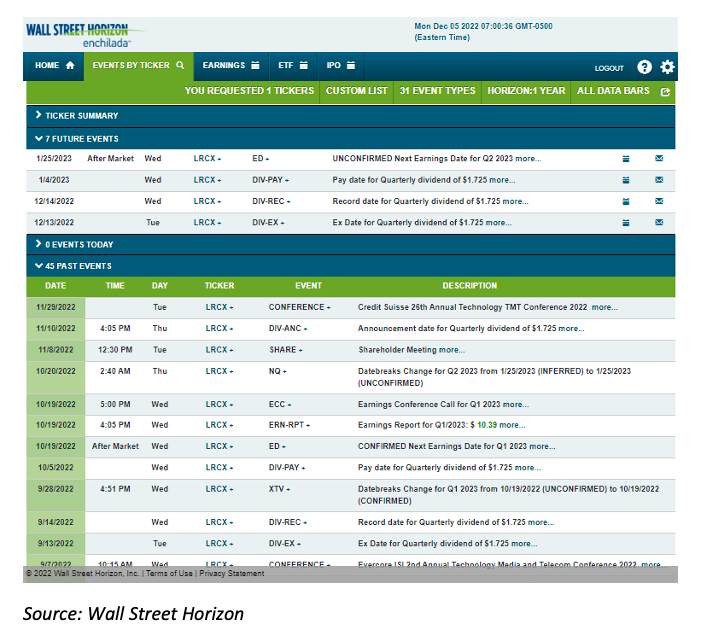
Task: Open the ETF tab
Action: click(x=293, y=65)
